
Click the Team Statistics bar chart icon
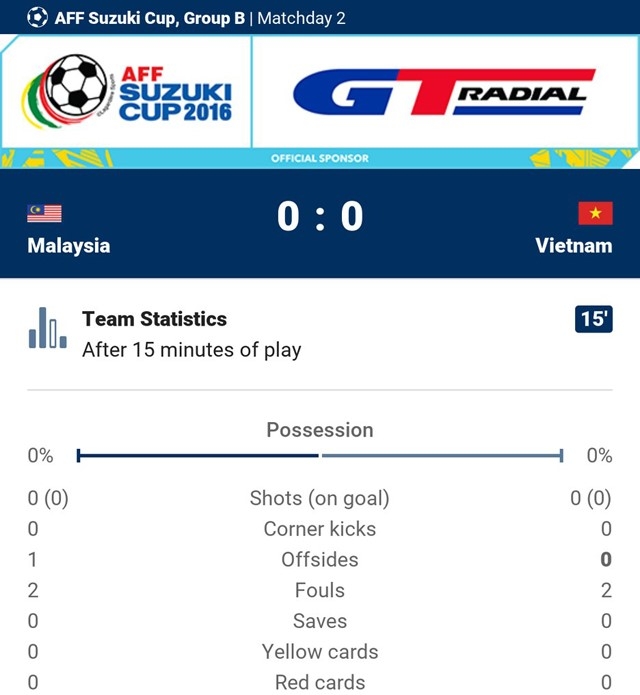pyautogui.click(x=47, y=329)
